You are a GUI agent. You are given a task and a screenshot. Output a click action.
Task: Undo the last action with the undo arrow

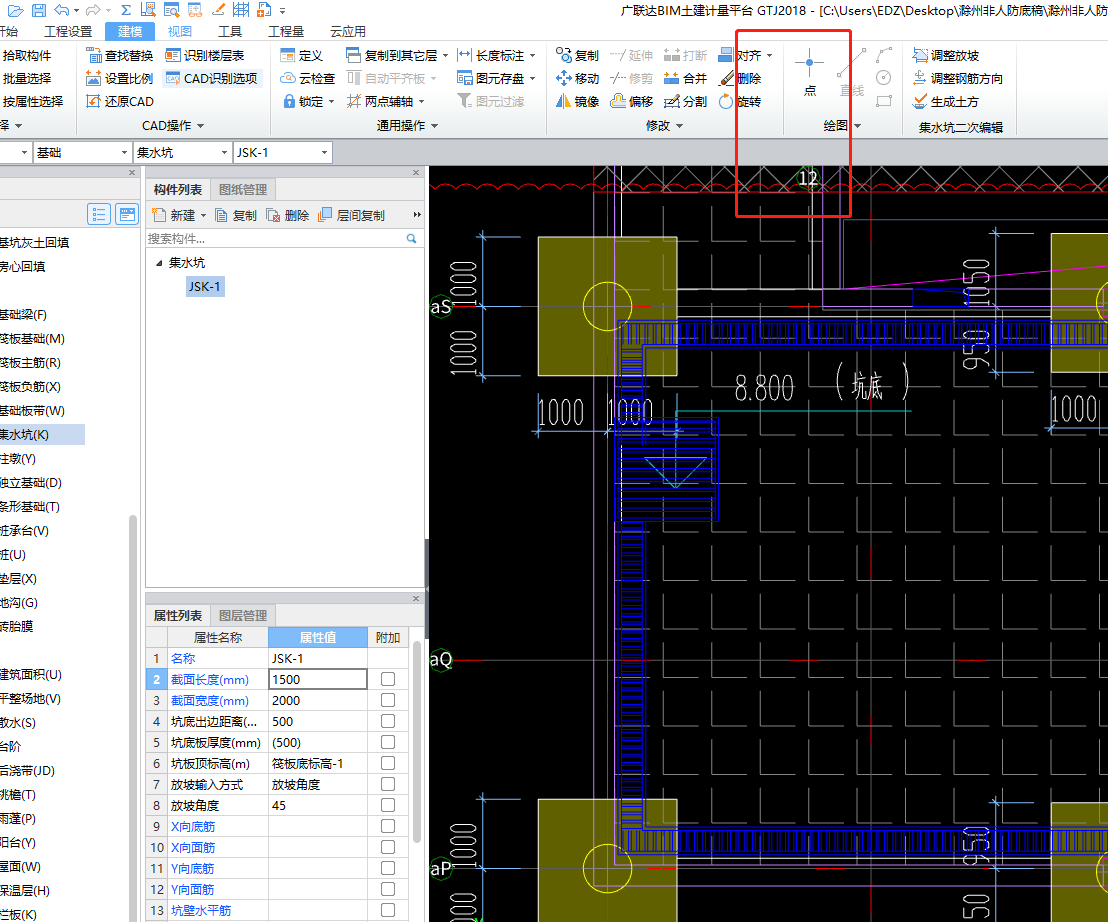click(x=62, y=10)
